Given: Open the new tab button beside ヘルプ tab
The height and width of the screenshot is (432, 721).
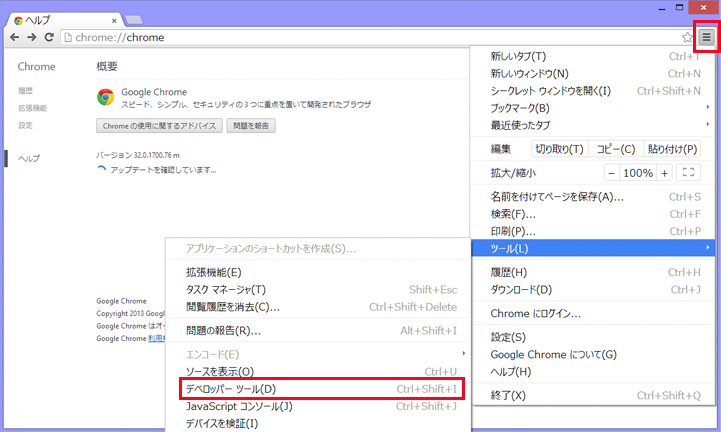Looking at the screenshot, I should (x=133, y=19).
